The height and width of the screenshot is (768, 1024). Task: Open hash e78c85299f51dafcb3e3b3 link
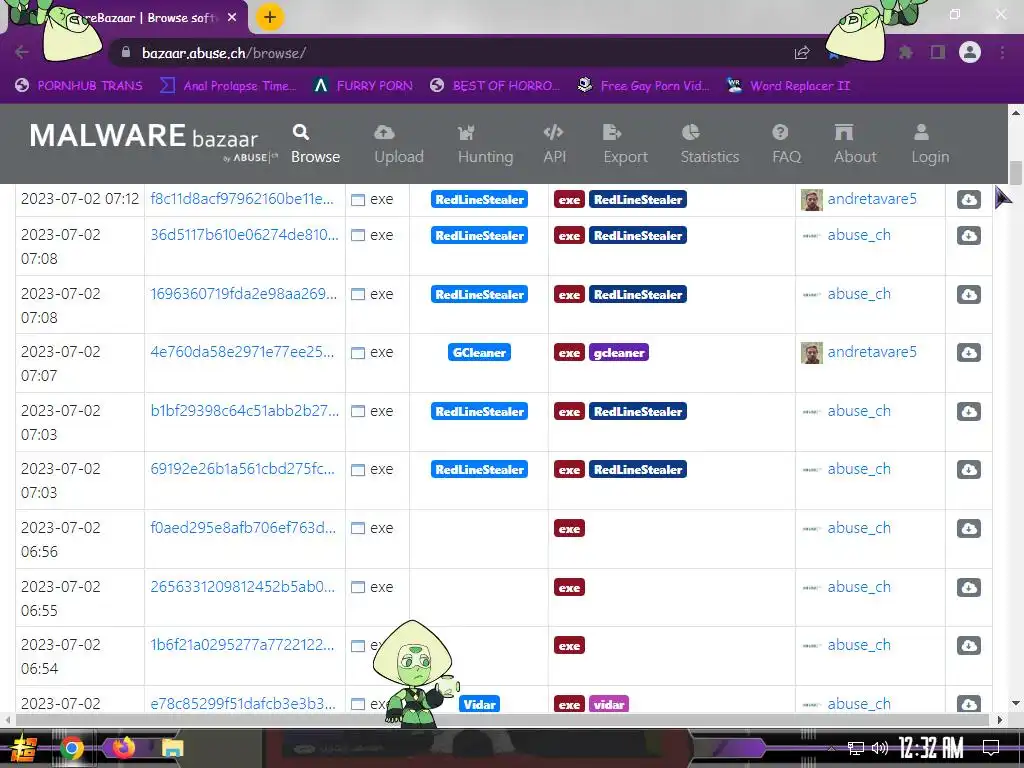243,703
